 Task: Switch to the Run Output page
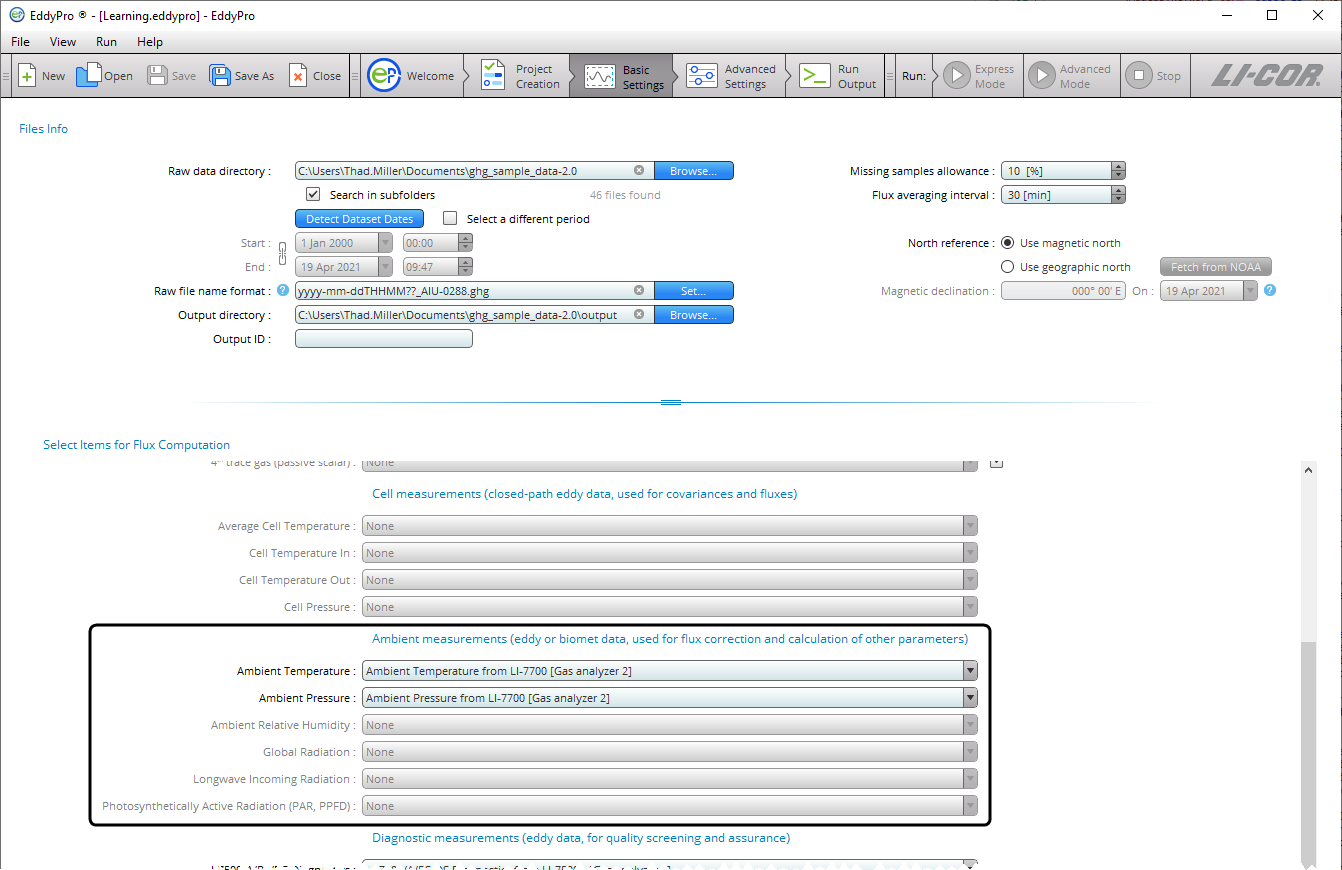point(840,76)
